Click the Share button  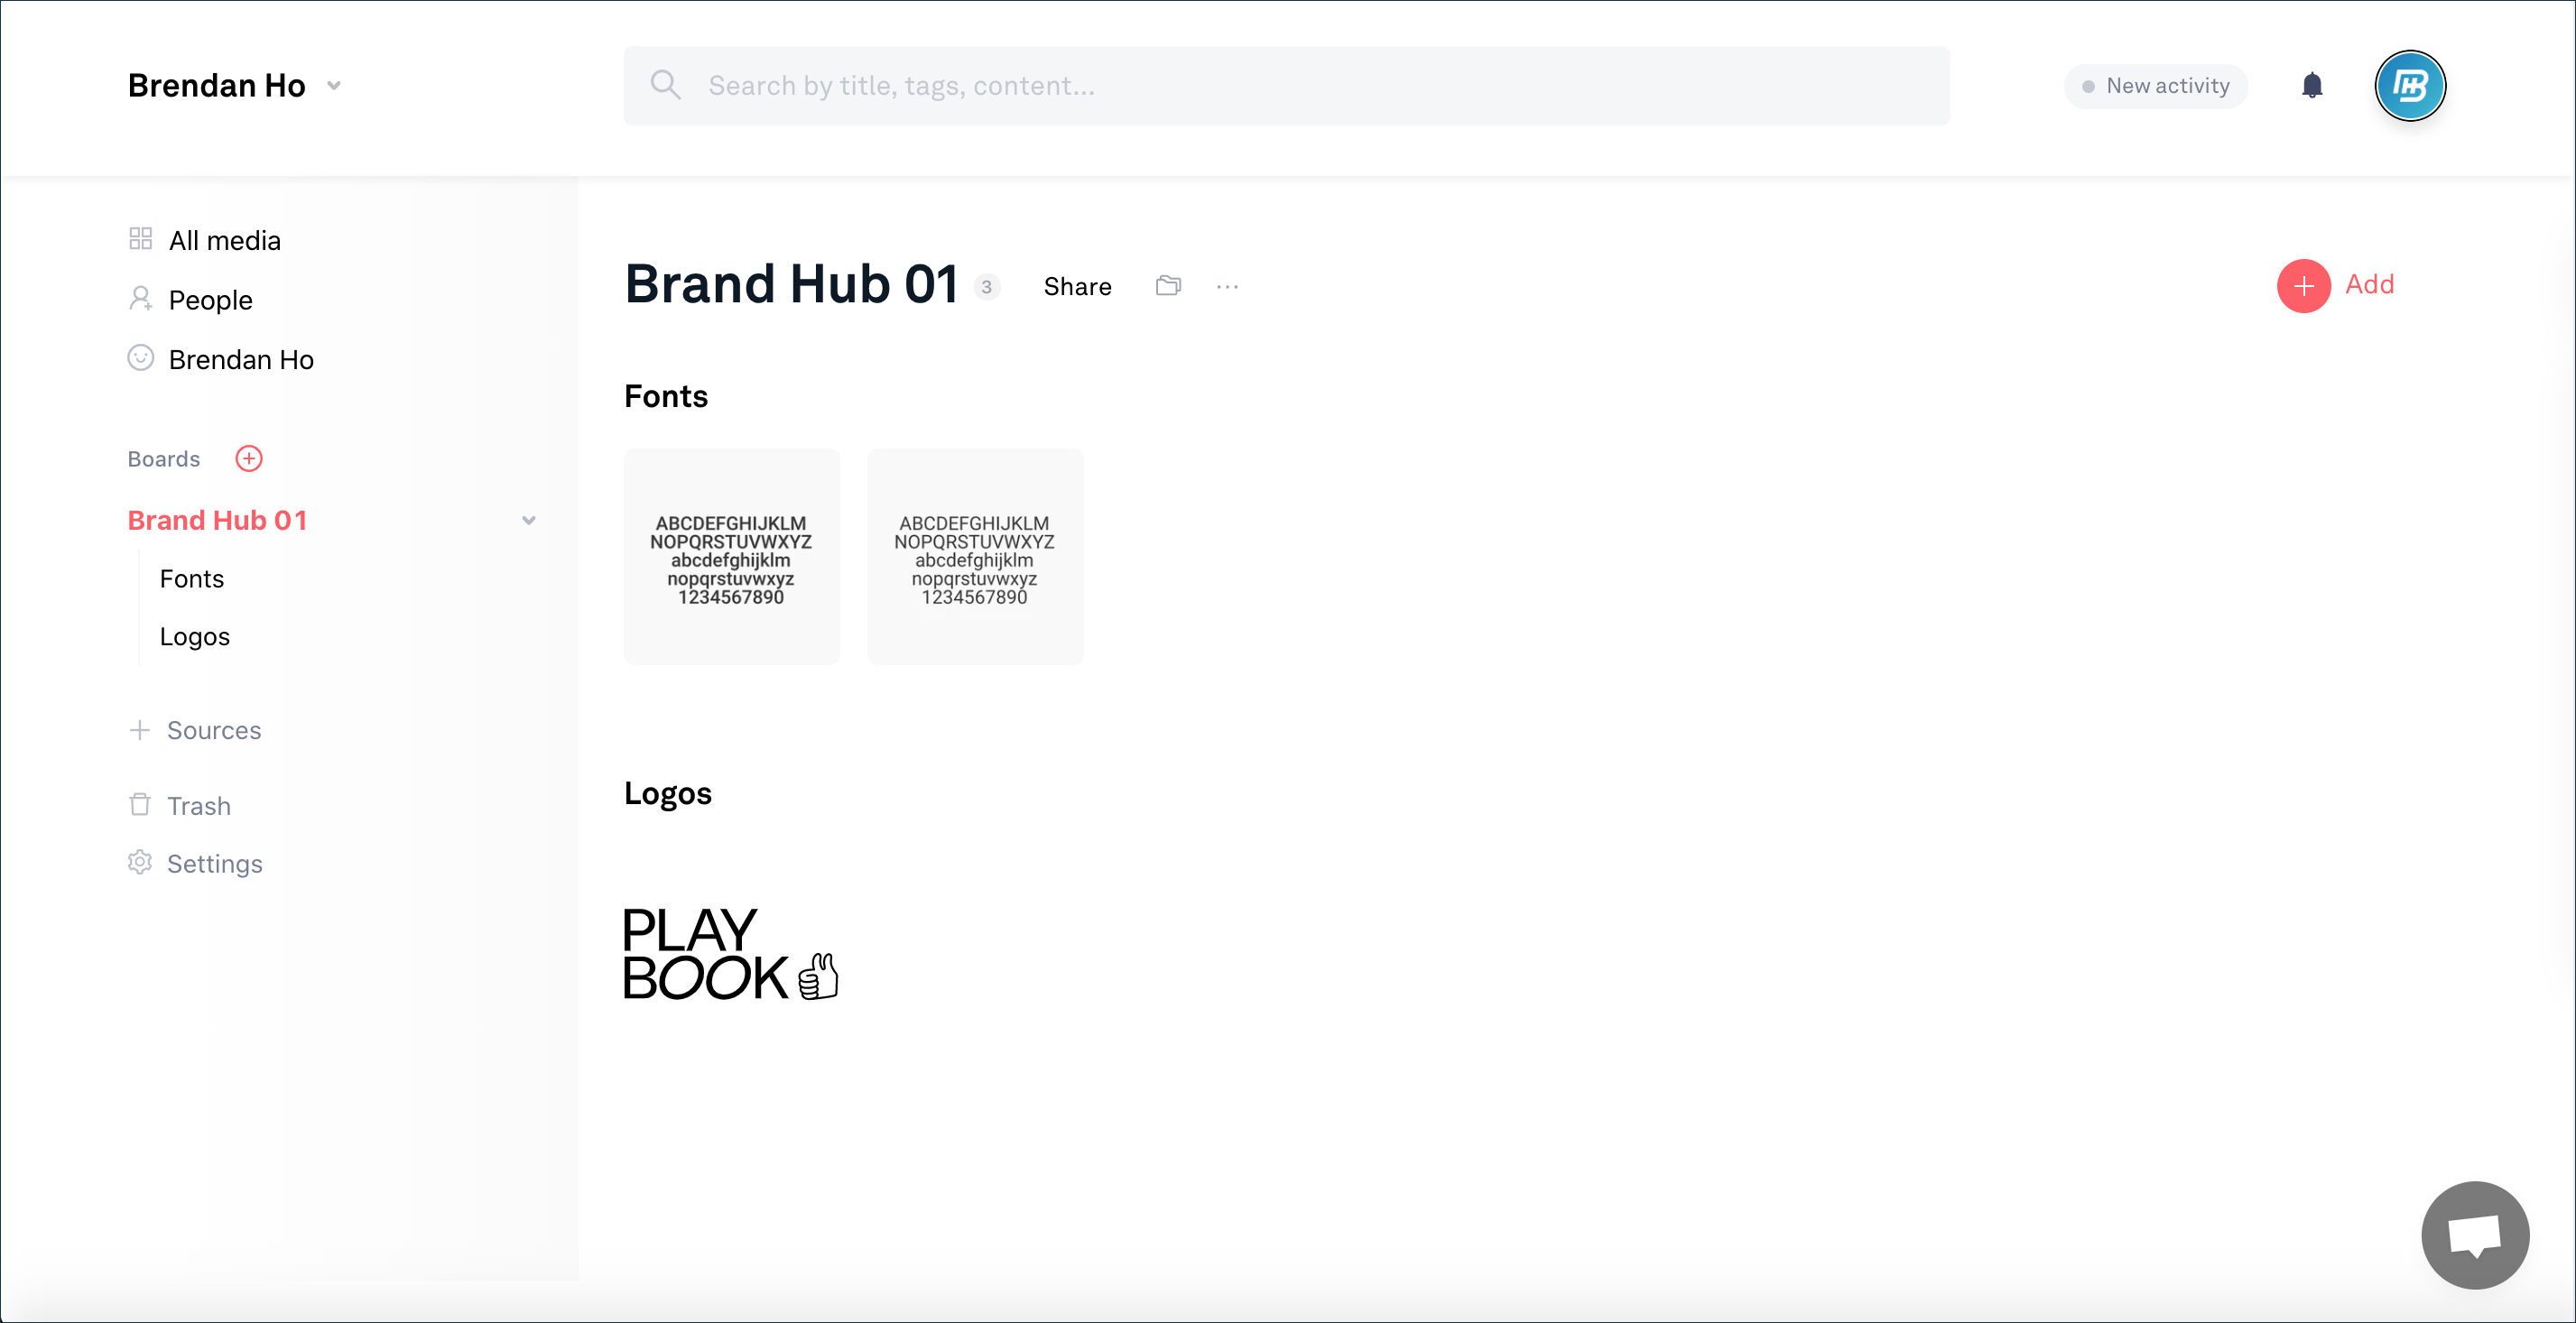(x=1077, y=287)
